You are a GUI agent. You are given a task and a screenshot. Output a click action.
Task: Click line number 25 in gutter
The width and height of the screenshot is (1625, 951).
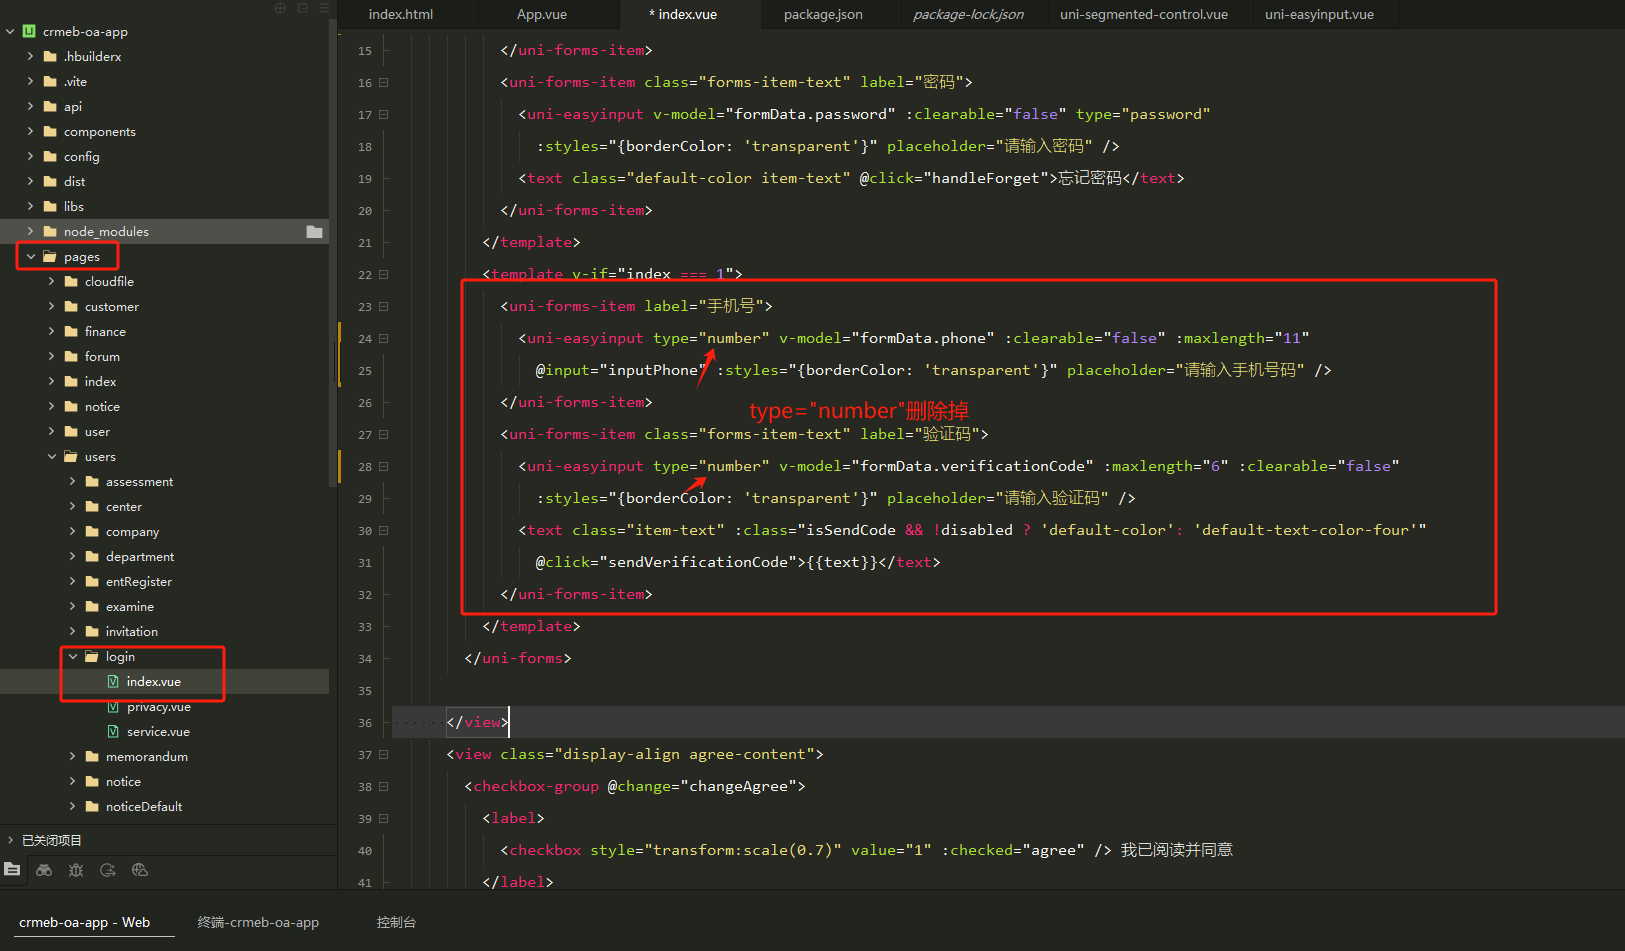tap(365, 371)
